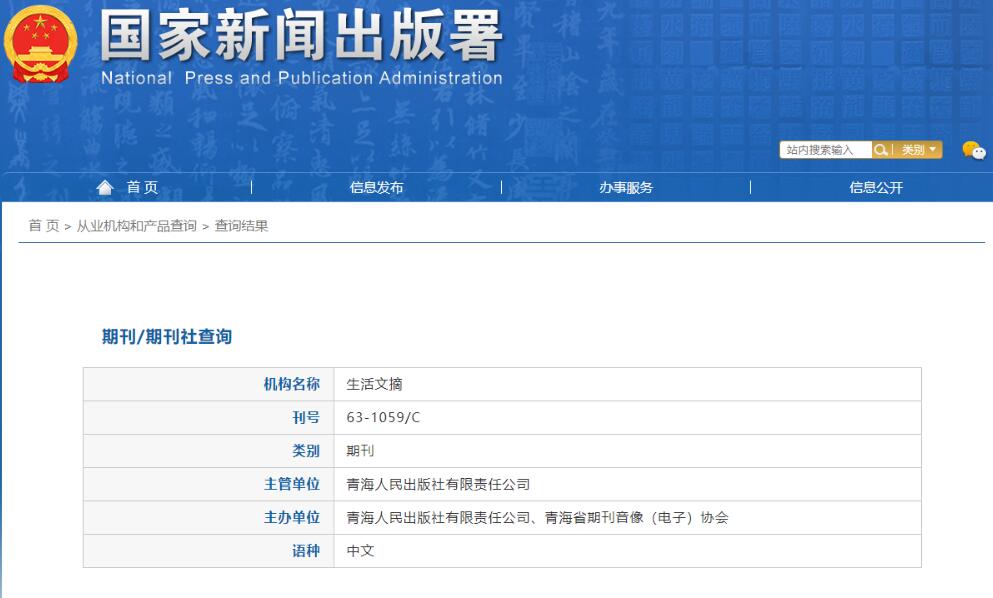Click the 生活文摘 name cell
This screenshot has width=993, height=598.
click(374, 384)
